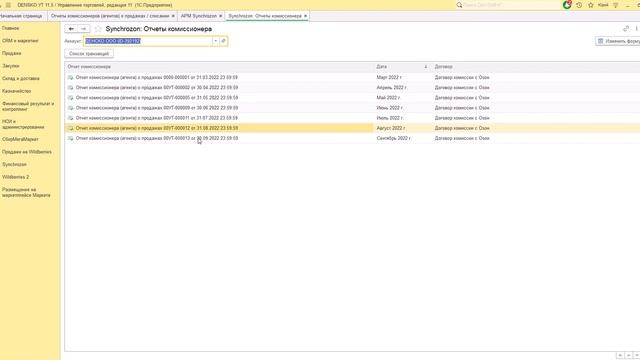Click Договор комиссии с Озон in Апрель row
The image size is (640, 360).
coord(462,87)
